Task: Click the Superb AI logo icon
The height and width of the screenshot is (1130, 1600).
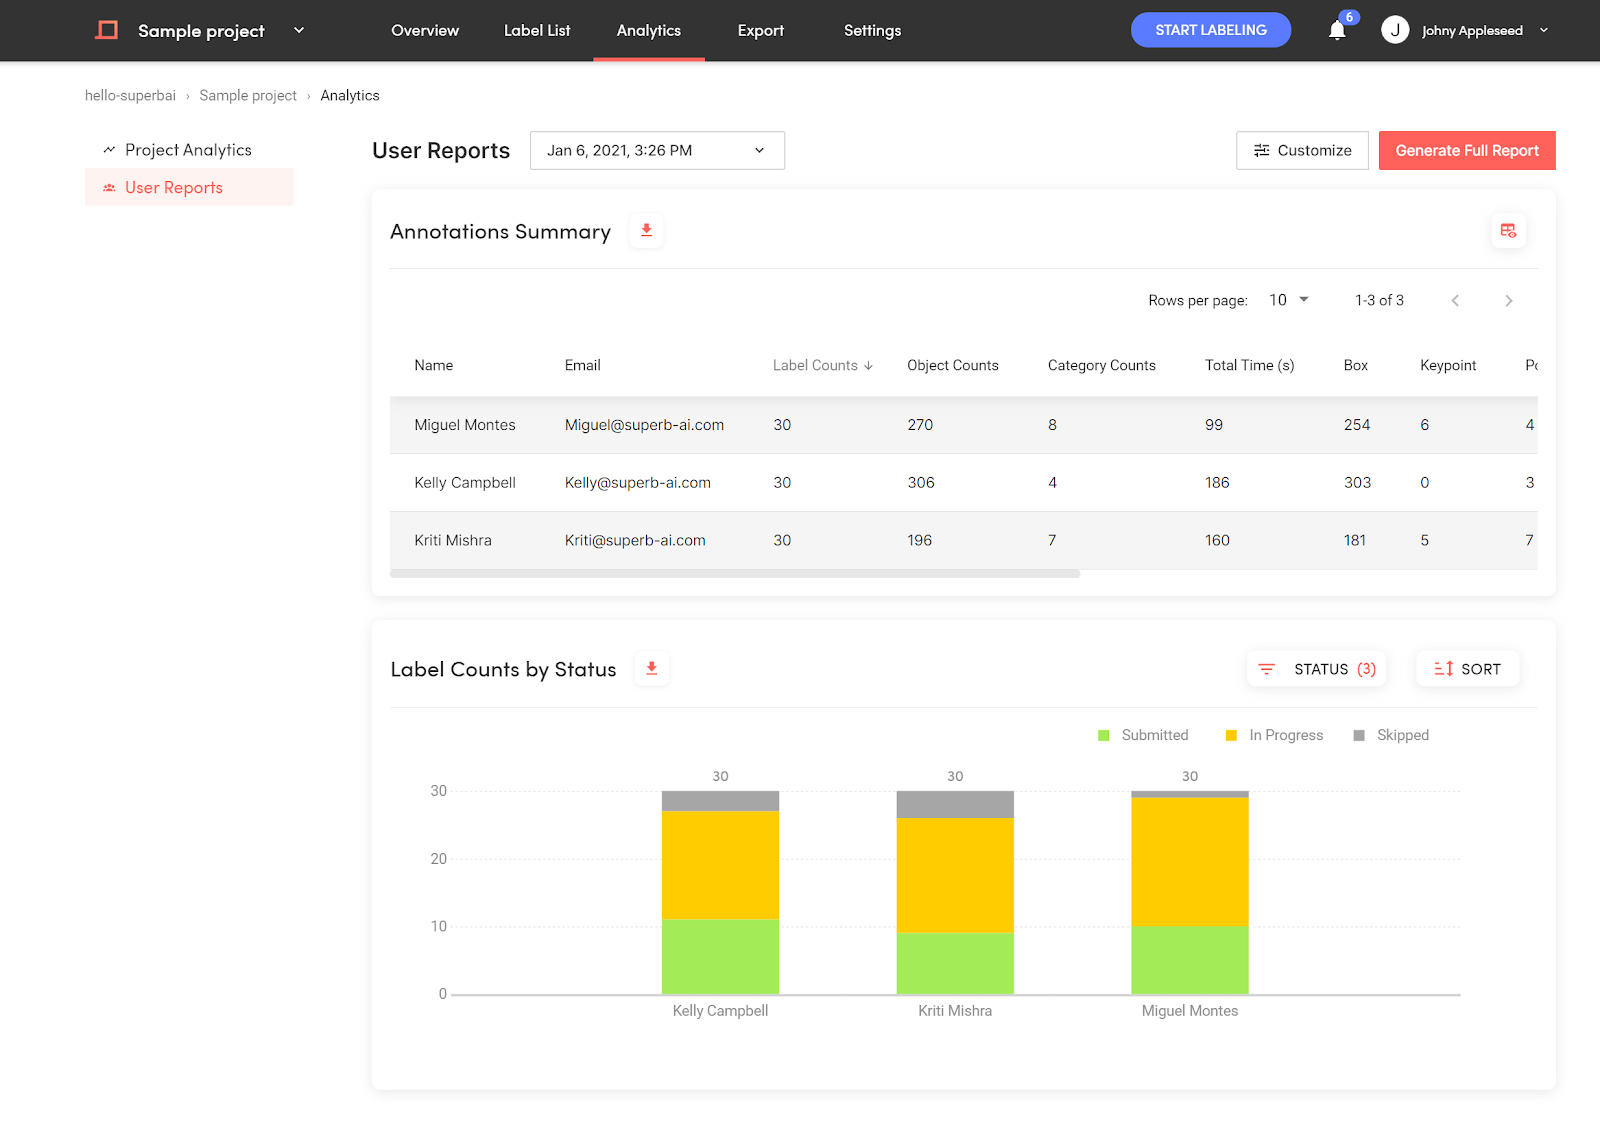Action: click(x=107, y=30)
